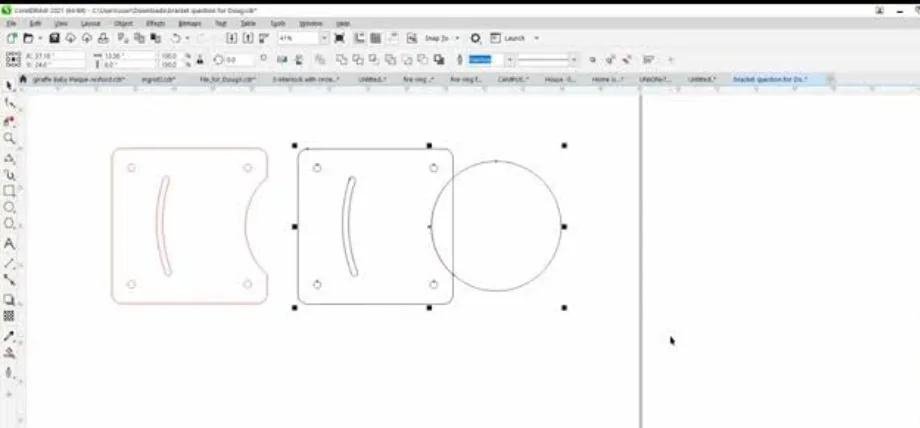Click the Paste icon in the toolbar
920x428 pixels.
click(x=155, y=38)
